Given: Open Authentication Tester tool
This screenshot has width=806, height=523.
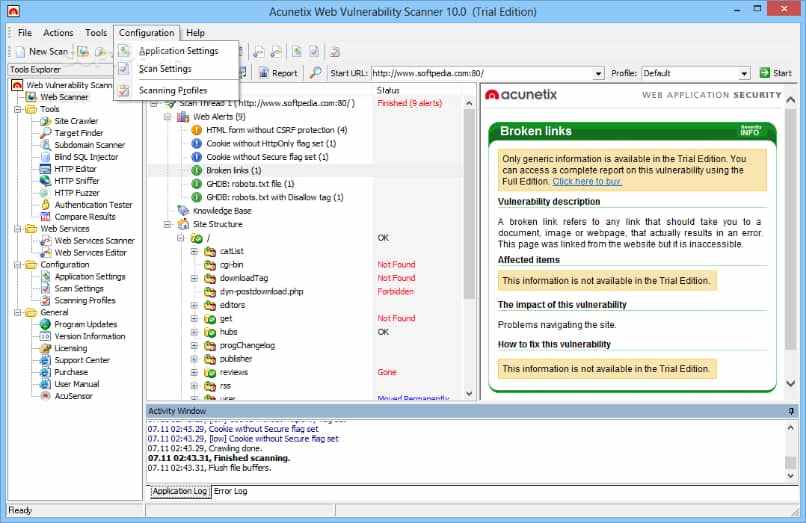Looking at the screenshot, I should pos(93,205).
